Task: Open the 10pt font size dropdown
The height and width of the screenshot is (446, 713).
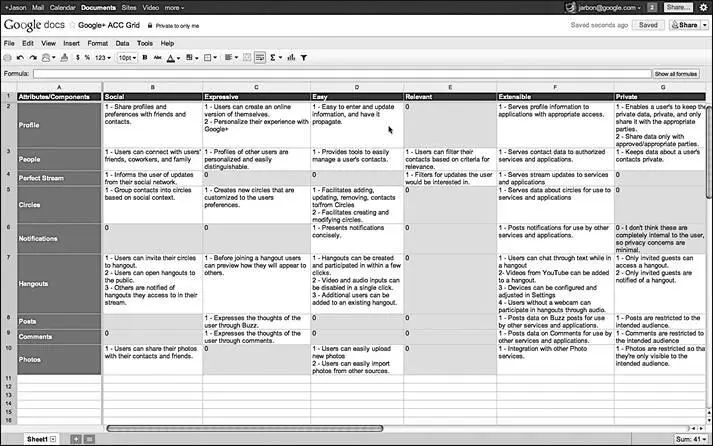Action: [127, 58]
